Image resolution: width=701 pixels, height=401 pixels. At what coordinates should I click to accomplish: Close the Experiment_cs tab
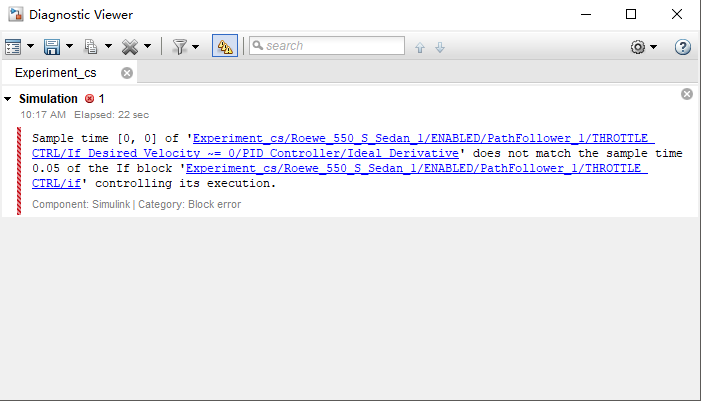click(127, 73)
